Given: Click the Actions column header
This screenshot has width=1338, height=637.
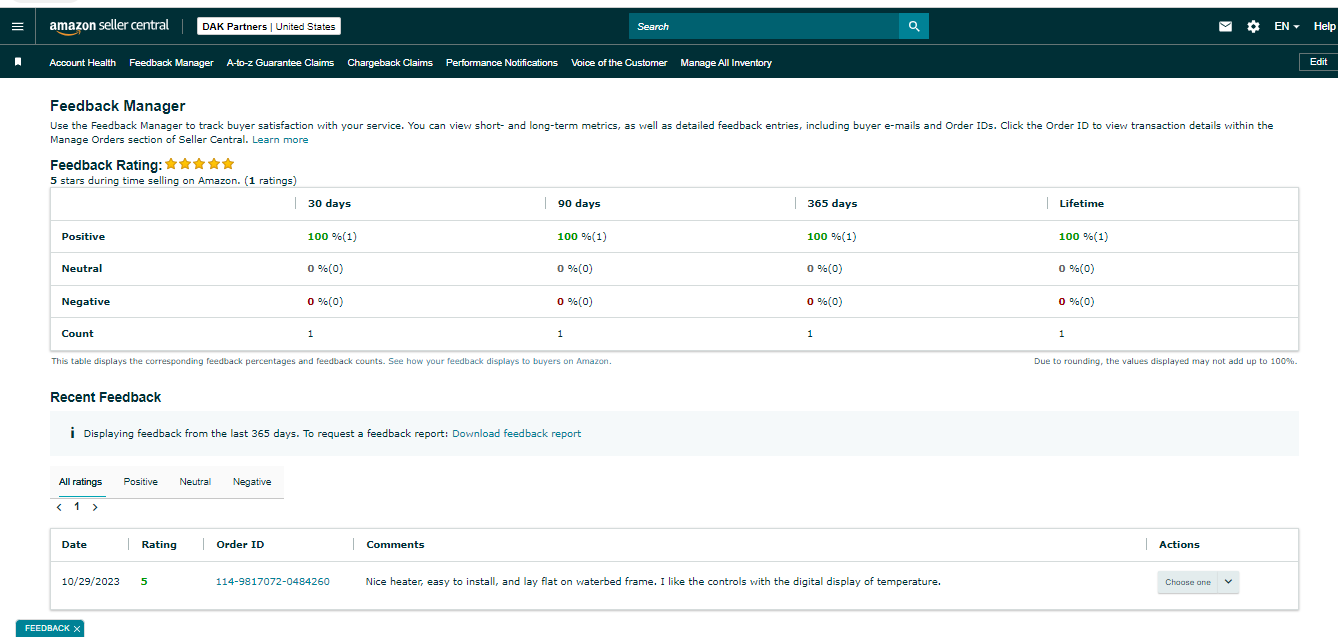Looking at the screenshot, I should [x=1179, y=545].
